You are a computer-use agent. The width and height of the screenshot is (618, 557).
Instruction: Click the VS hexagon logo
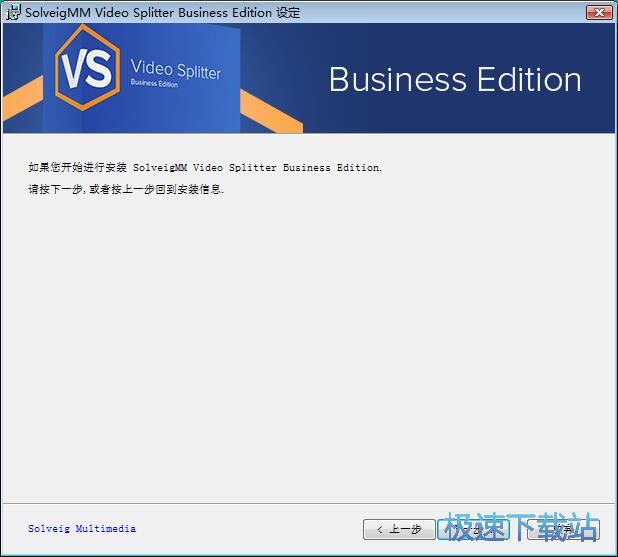click(x=87, y=67)
